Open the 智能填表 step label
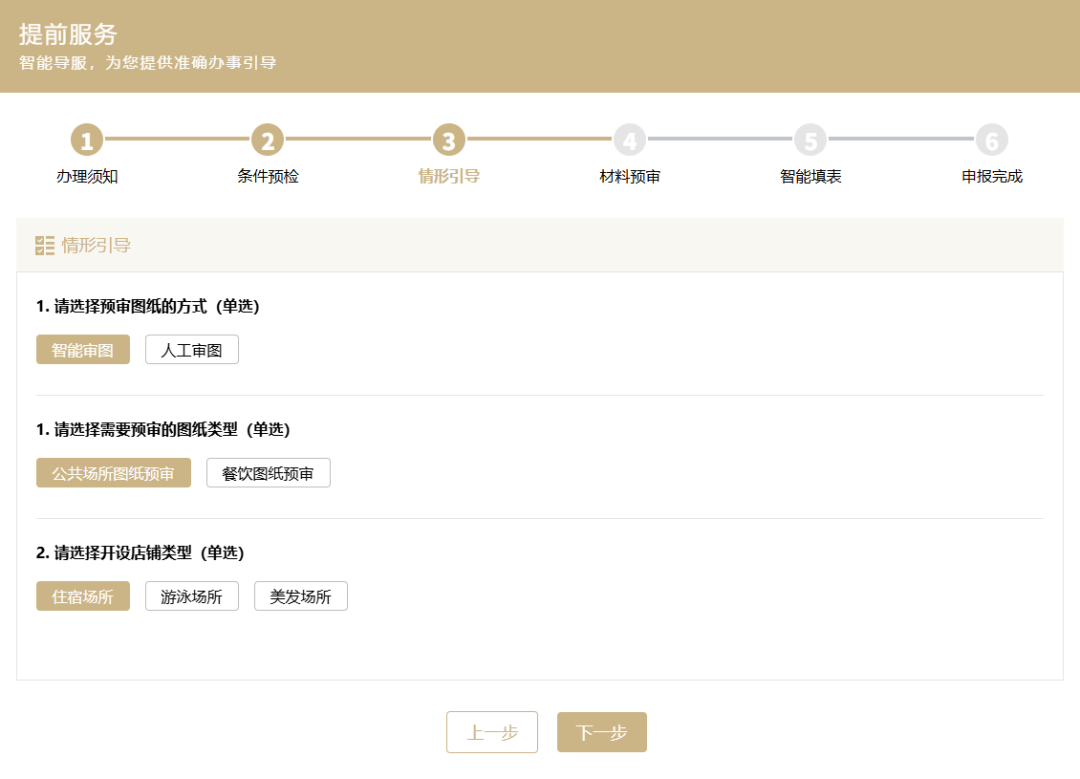Image resolution: width=1080 pixels, height=779 pixels. coord(810,177)
